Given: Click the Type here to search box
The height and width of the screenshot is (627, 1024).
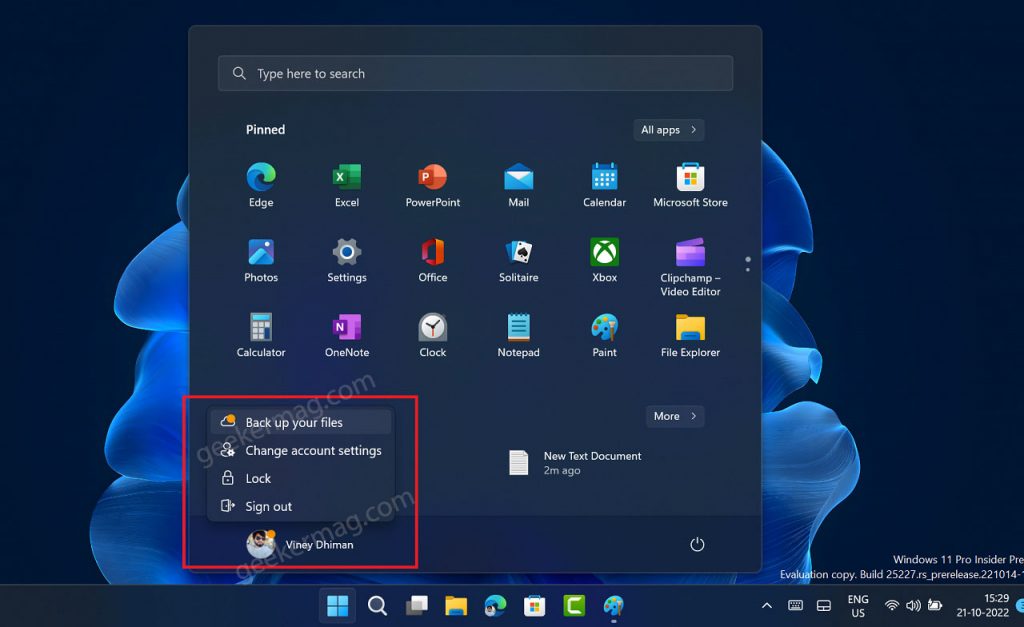Looking at the screenshot, I should [475, 73].
